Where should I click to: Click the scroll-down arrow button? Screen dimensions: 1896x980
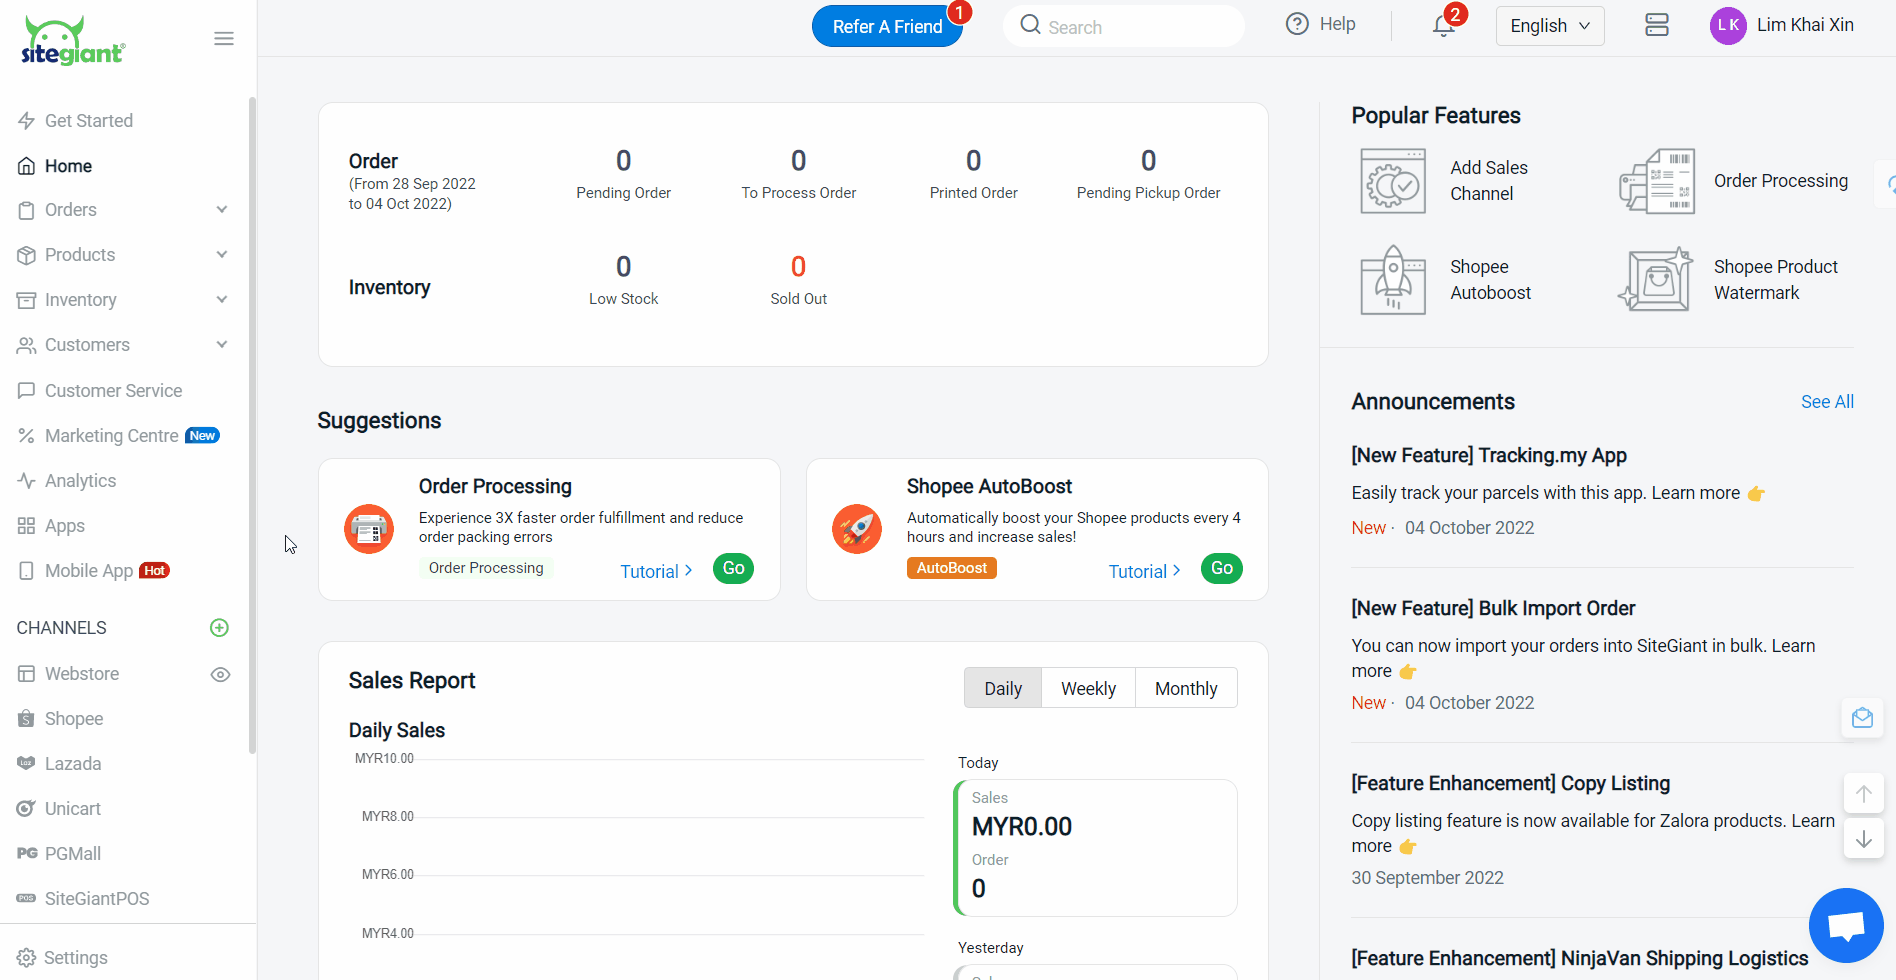(x=1864, y=839)
